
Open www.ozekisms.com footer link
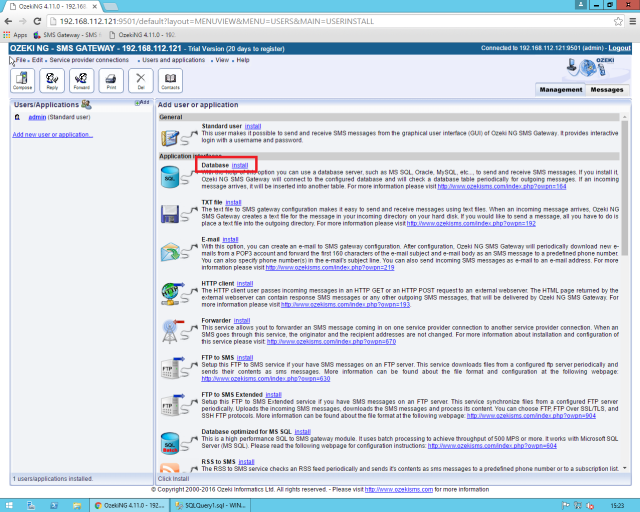pyautogui.click(x=399, y=490)
